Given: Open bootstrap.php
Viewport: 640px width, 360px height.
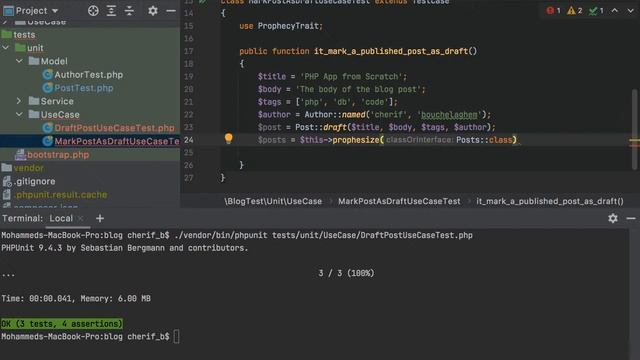Looking at the screenshot, I should pos(58,155).
